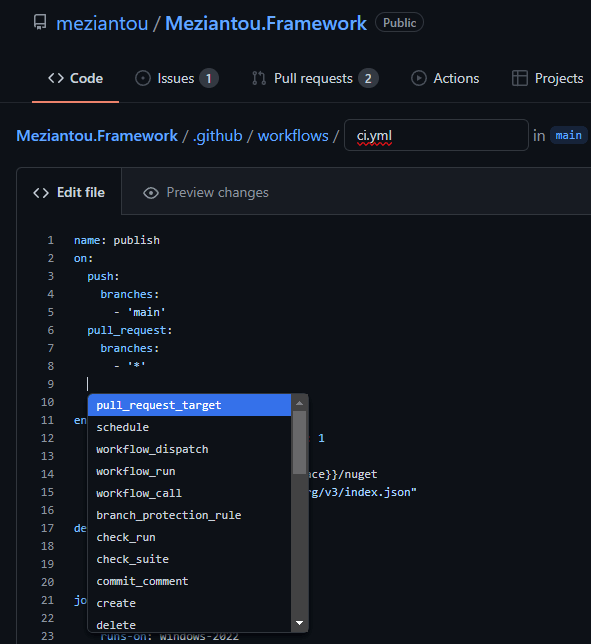
Task: Open the Code tab
Action: point(76,78)
